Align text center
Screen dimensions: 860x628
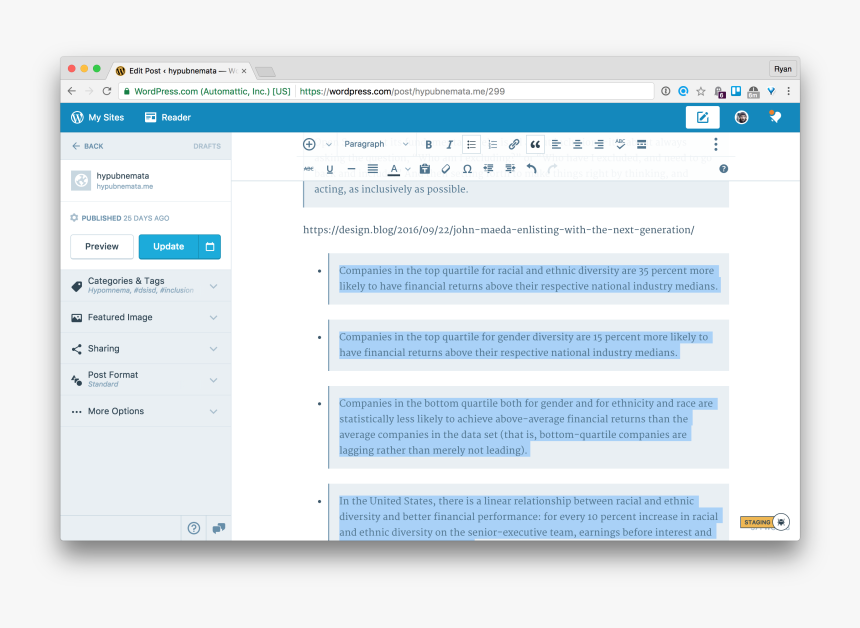click(x=578, y=144)
